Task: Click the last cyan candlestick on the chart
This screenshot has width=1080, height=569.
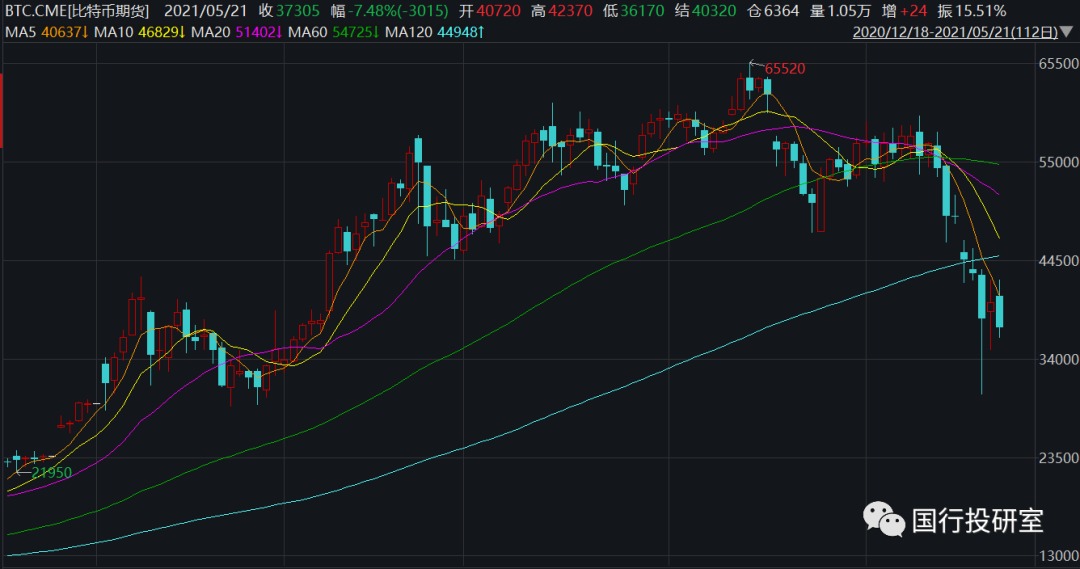Action: click(x=999, y=311)
